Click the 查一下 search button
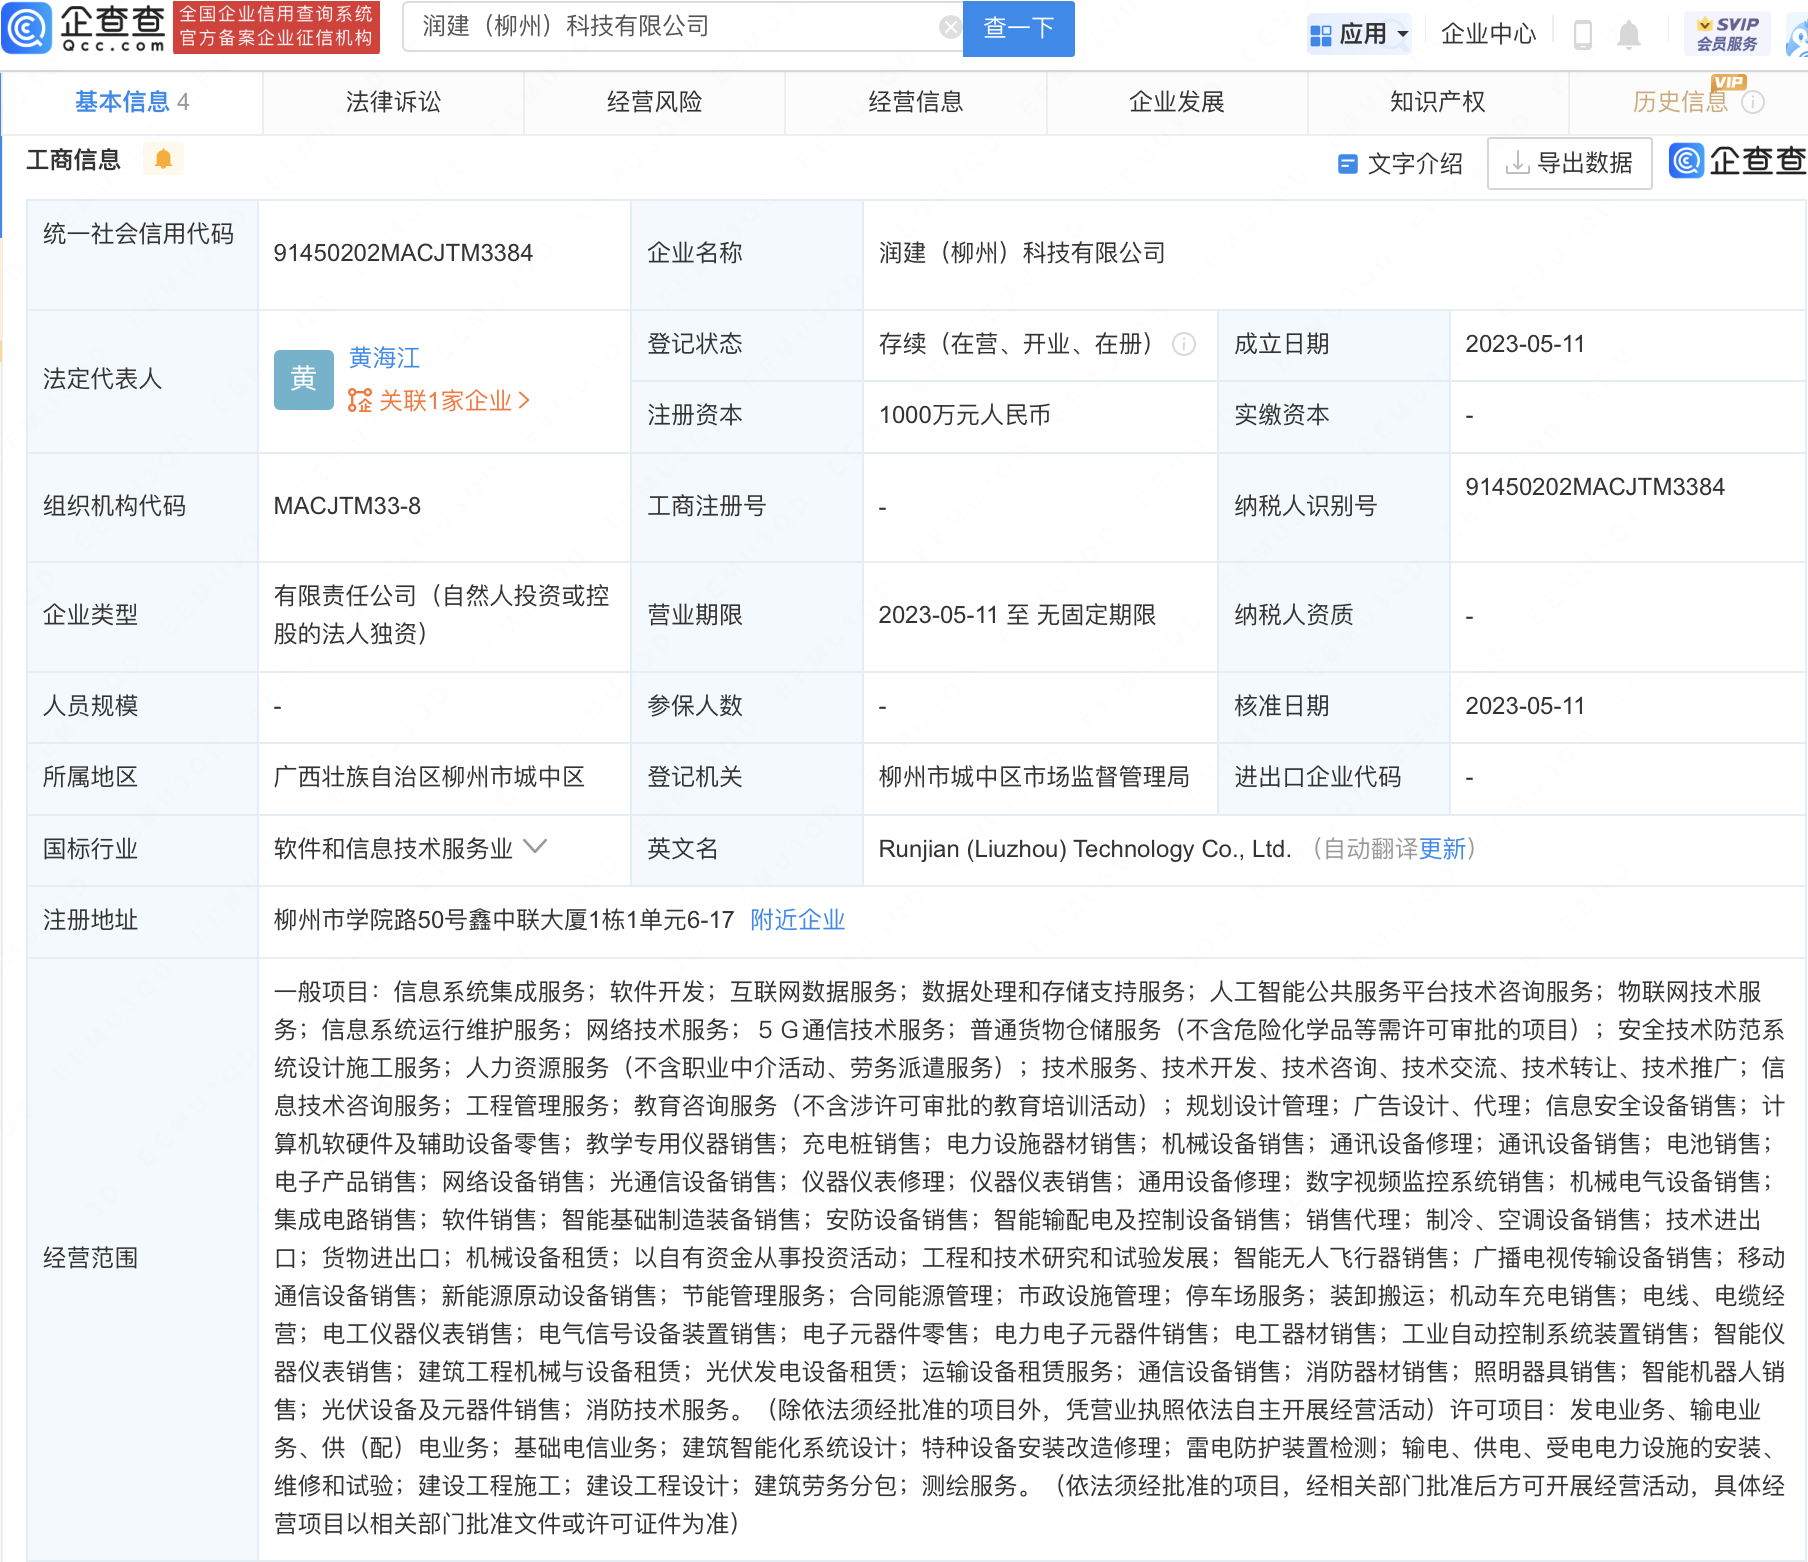Image resolution: width=1808 pixels, height=1562 pixels. coord(1018,28)
